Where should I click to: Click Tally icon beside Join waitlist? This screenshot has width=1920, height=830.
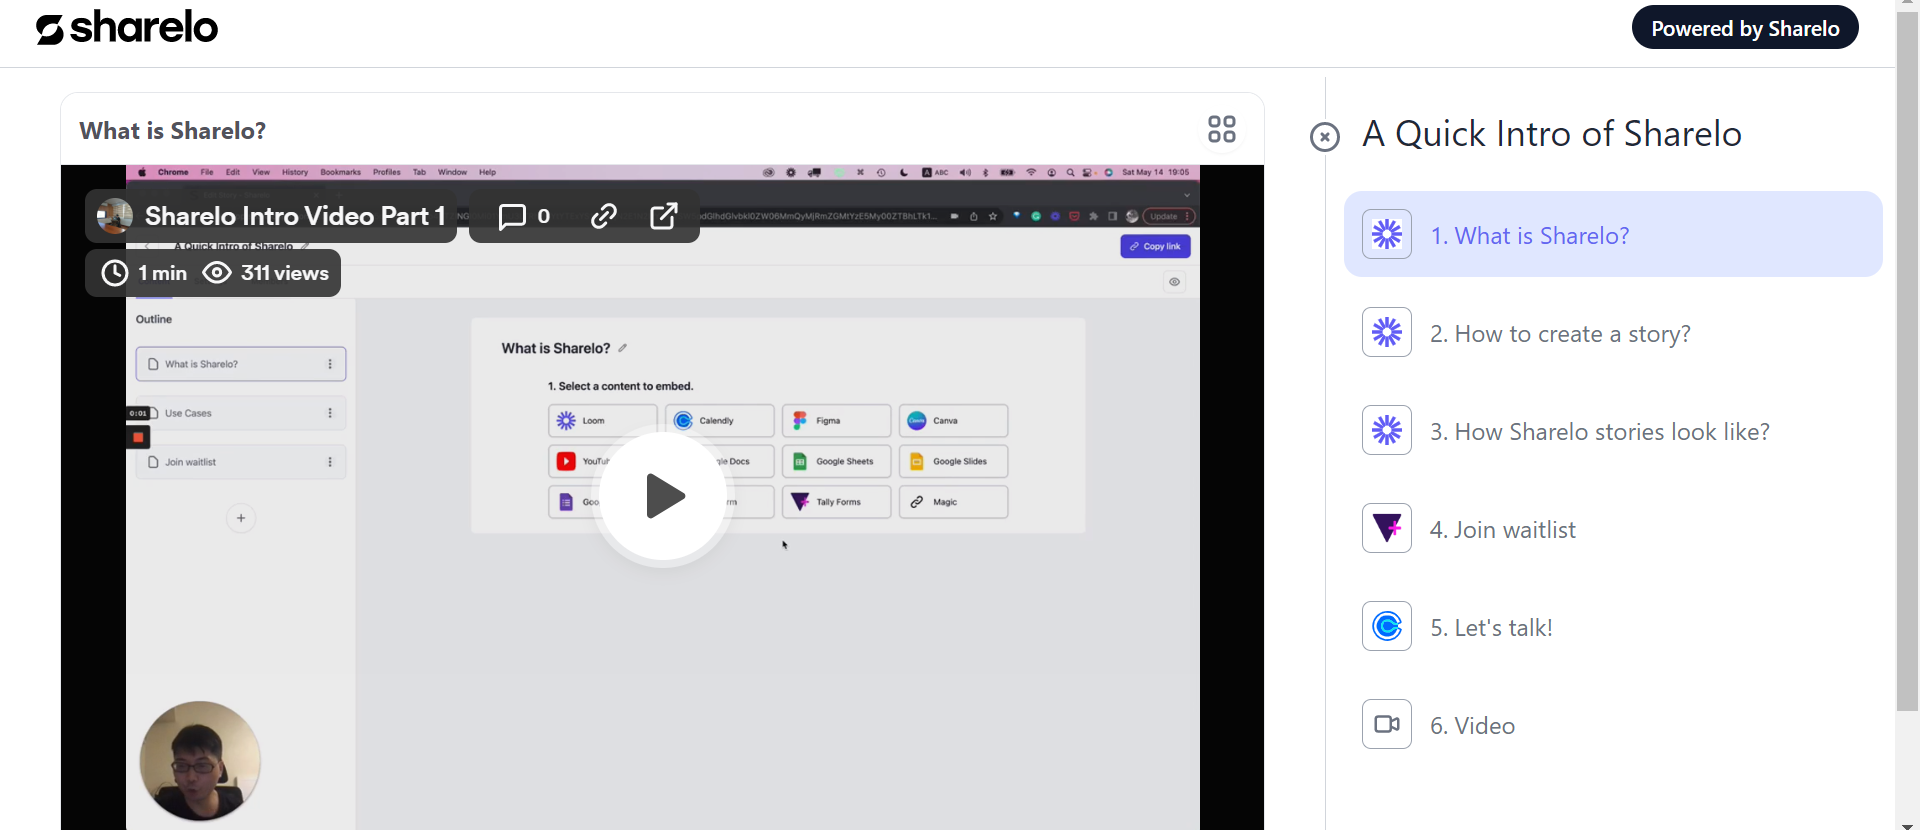click(x=1387, y=528)
